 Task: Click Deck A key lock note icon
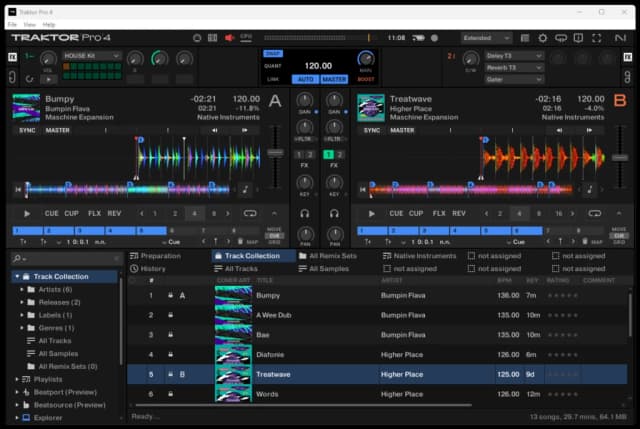[245, 189]
